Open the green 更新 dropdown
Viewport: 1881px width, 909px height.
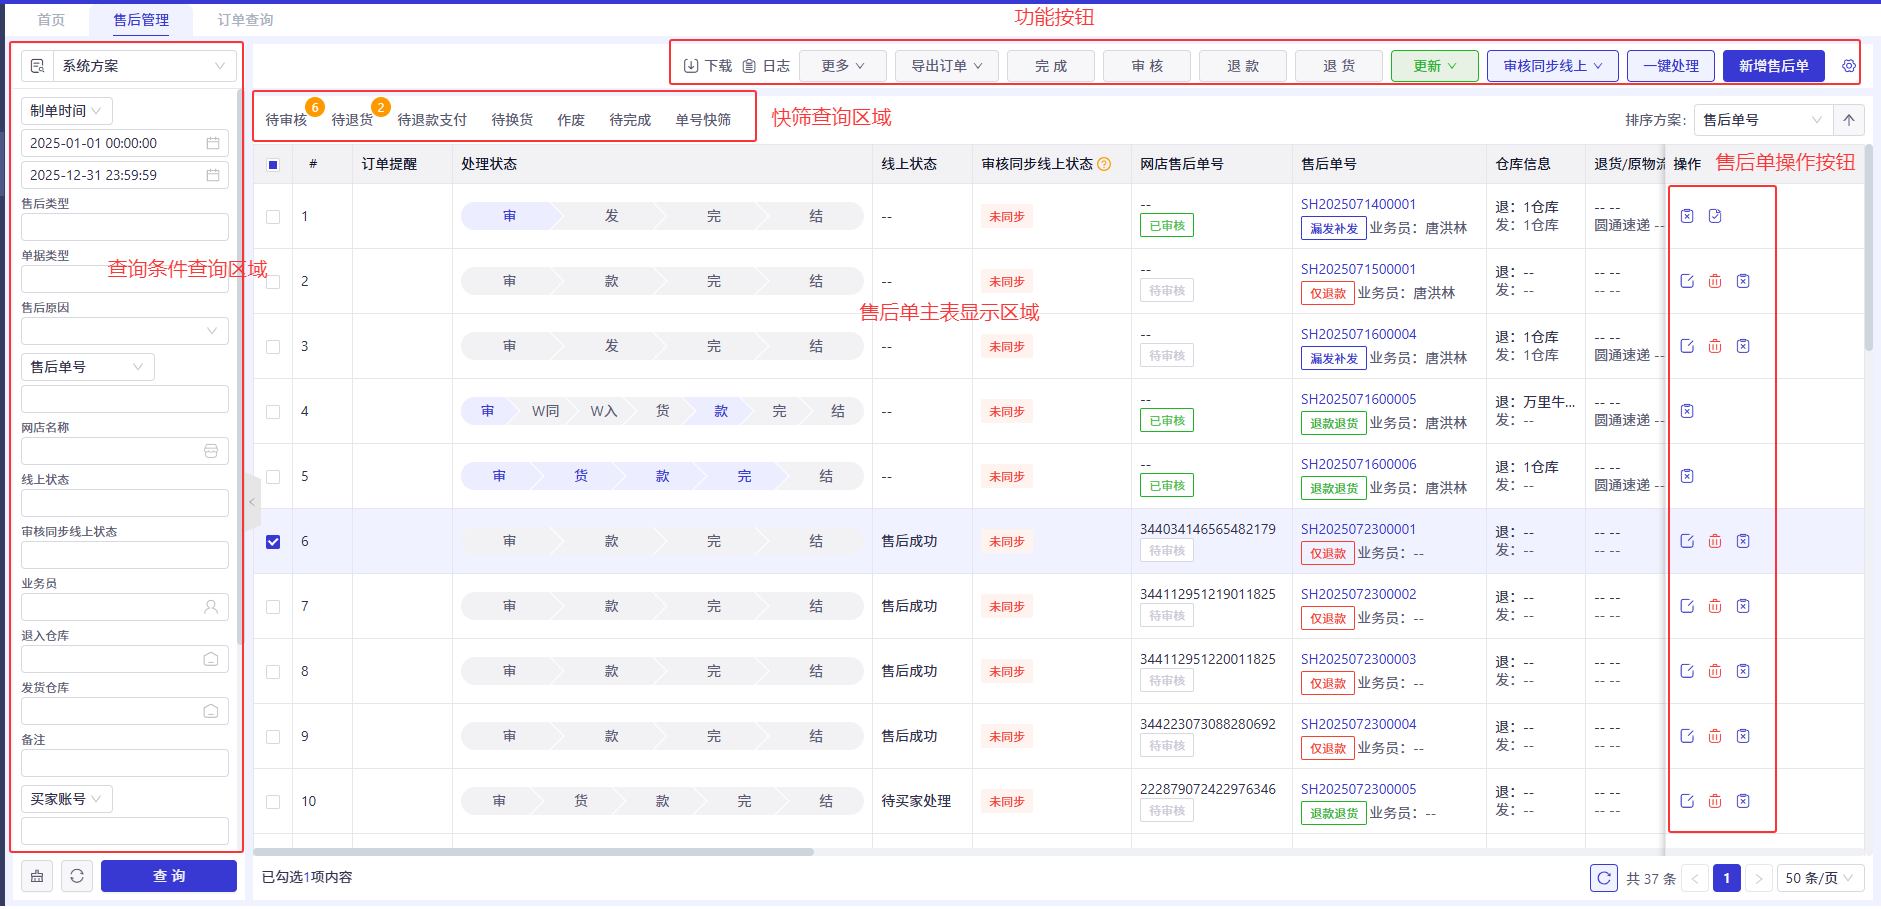1435,66
